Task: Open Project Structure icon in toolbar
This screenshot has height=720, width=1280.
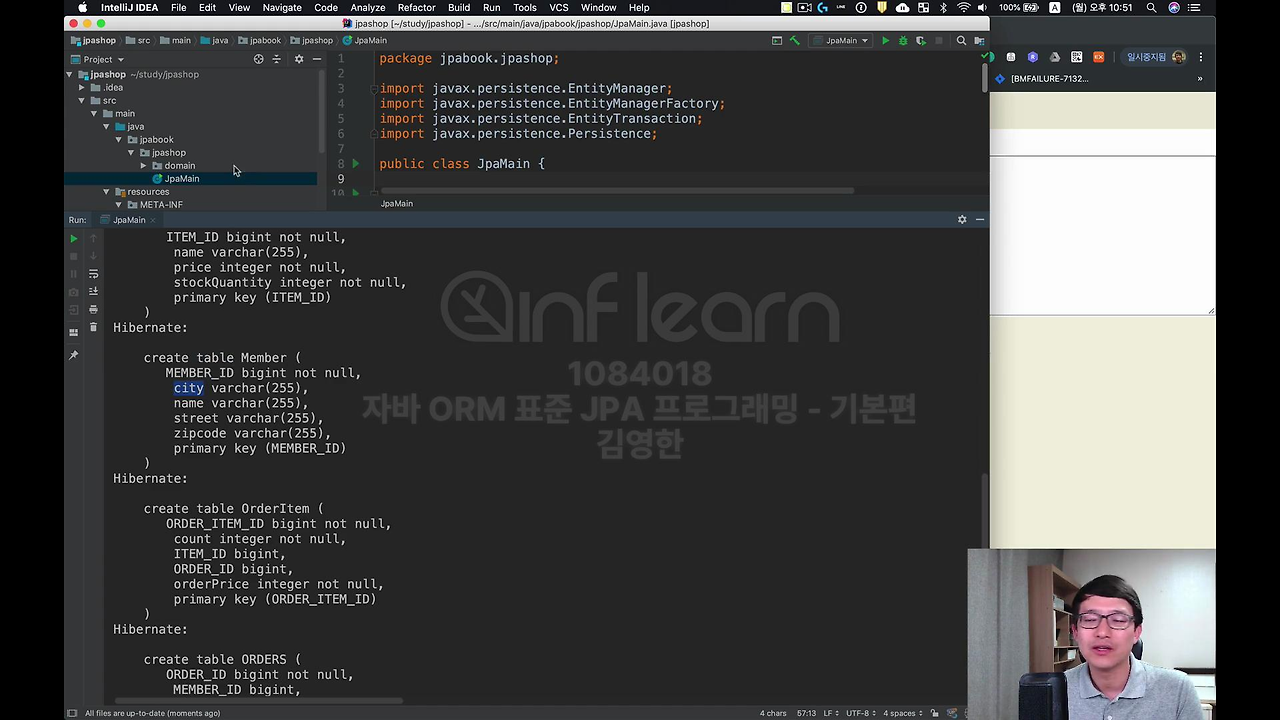Action: (x=978, y=41)
